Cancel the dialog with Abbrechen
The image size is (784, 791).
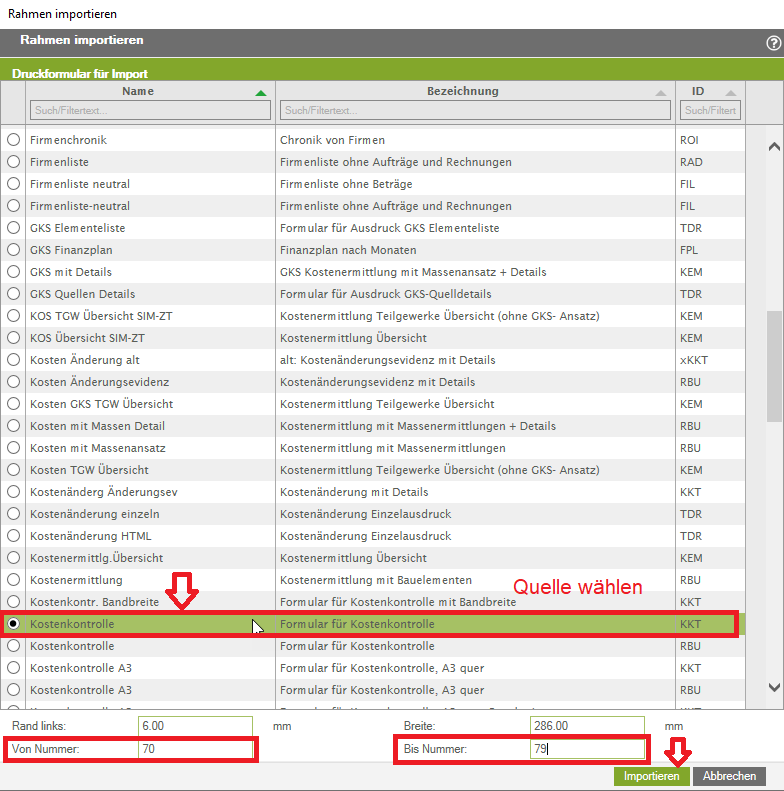point(729,776)
